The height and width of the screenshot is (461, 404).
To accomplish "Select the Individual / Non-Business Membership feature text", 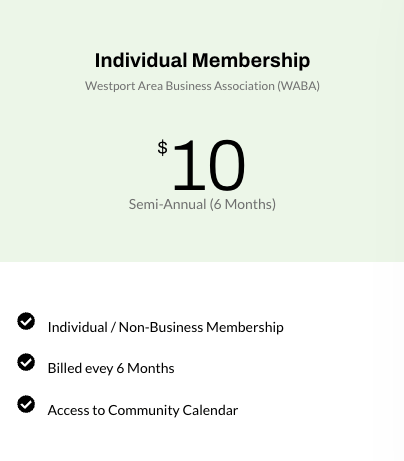I will tap(166, 327).
